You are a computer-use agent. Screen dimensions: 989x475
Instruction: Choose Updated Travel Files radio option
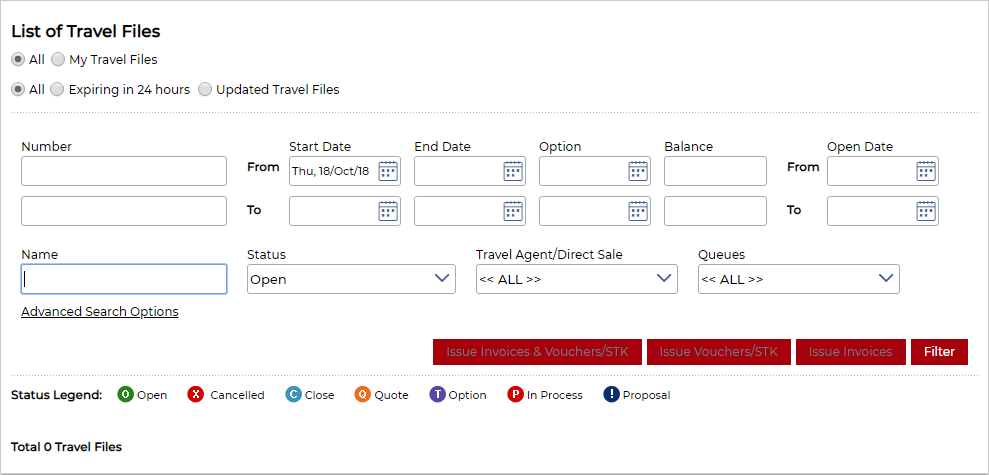205,90
